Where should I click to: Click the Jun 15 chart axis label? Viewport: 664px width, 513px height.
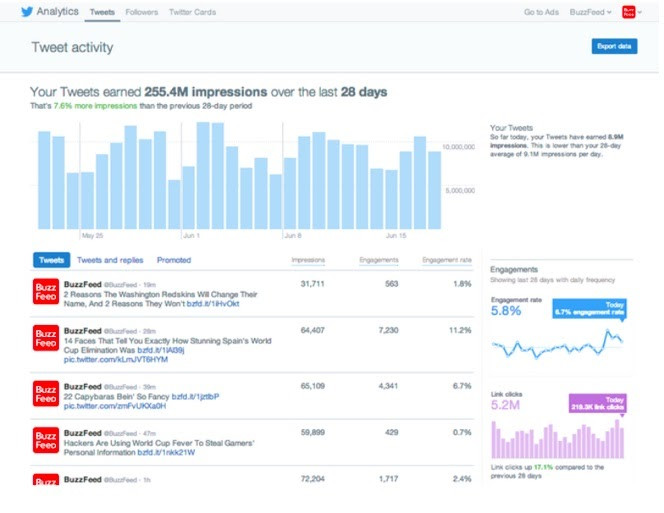396,236
